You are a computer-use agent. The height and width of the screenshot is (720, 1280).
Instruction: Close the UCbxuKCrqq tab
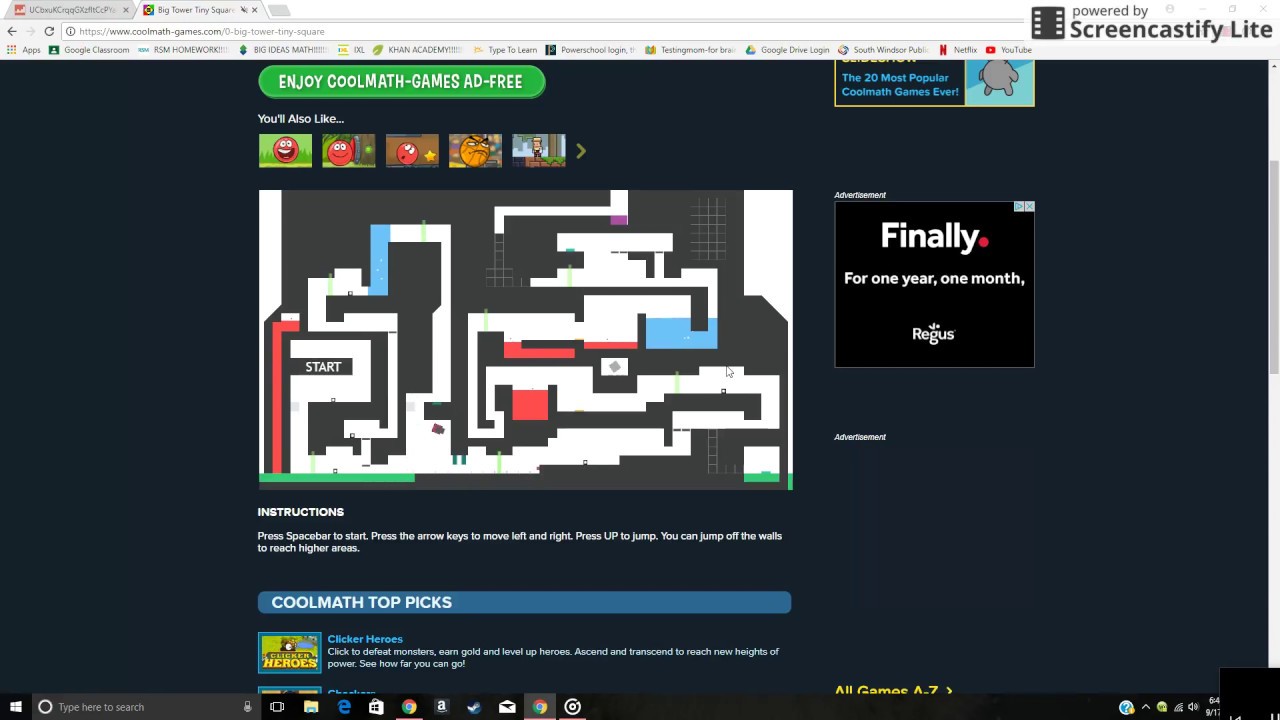tap(126, 10)
